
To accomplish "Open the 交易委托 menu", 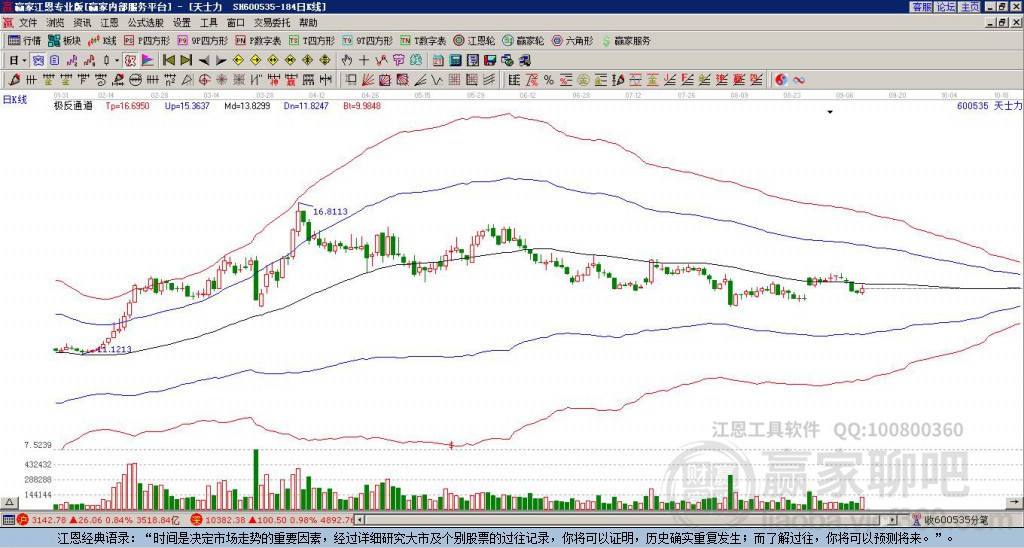I will click(x=272, y=23).
